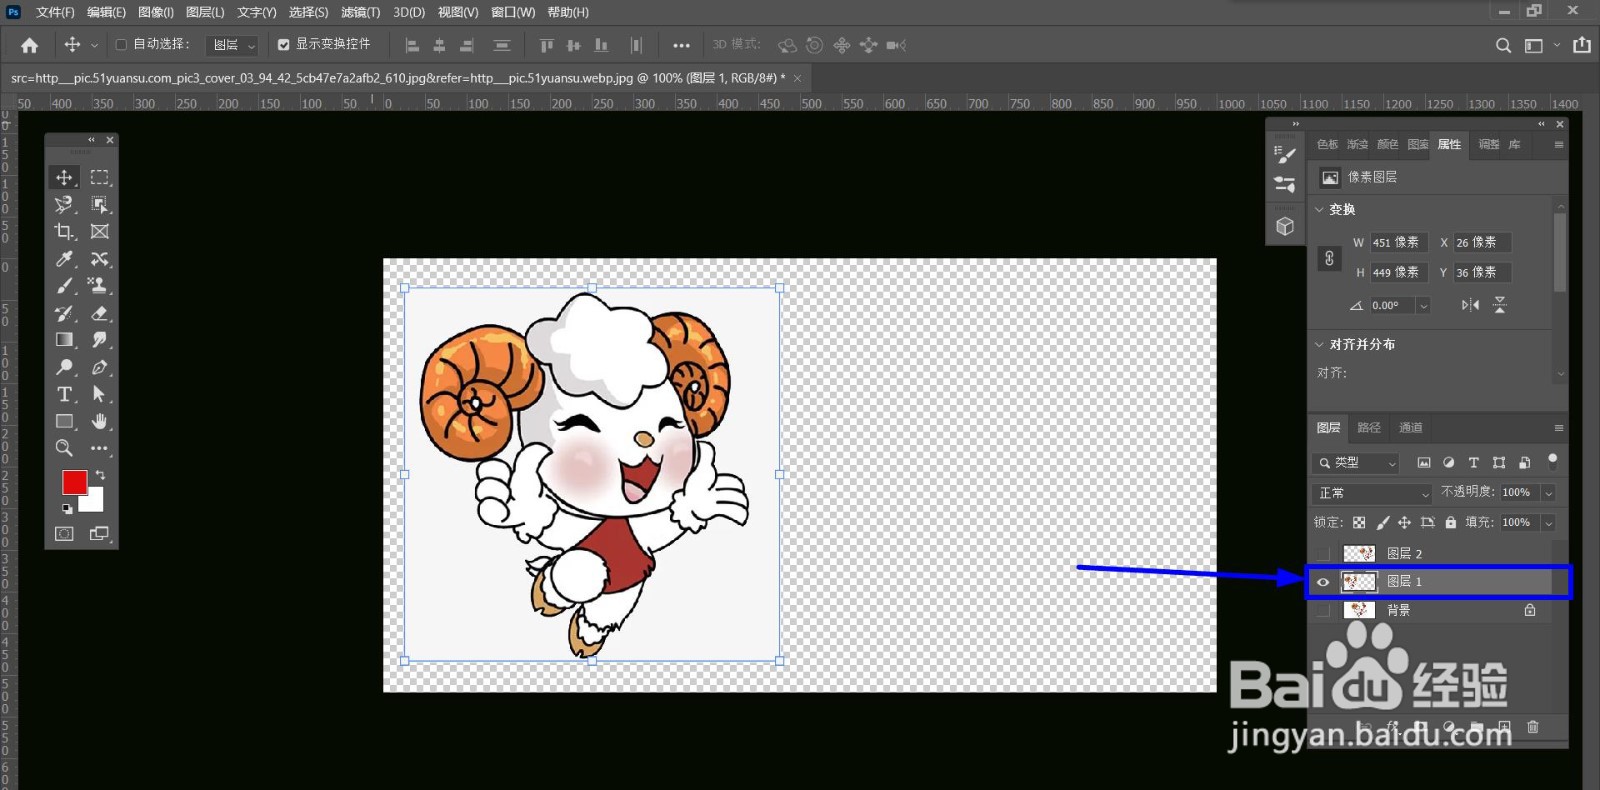The height and width of the screenshot is (790, 1600).
Task: Open the rotation angle dropdown arrow
Action: click(x=1423, y=306)
